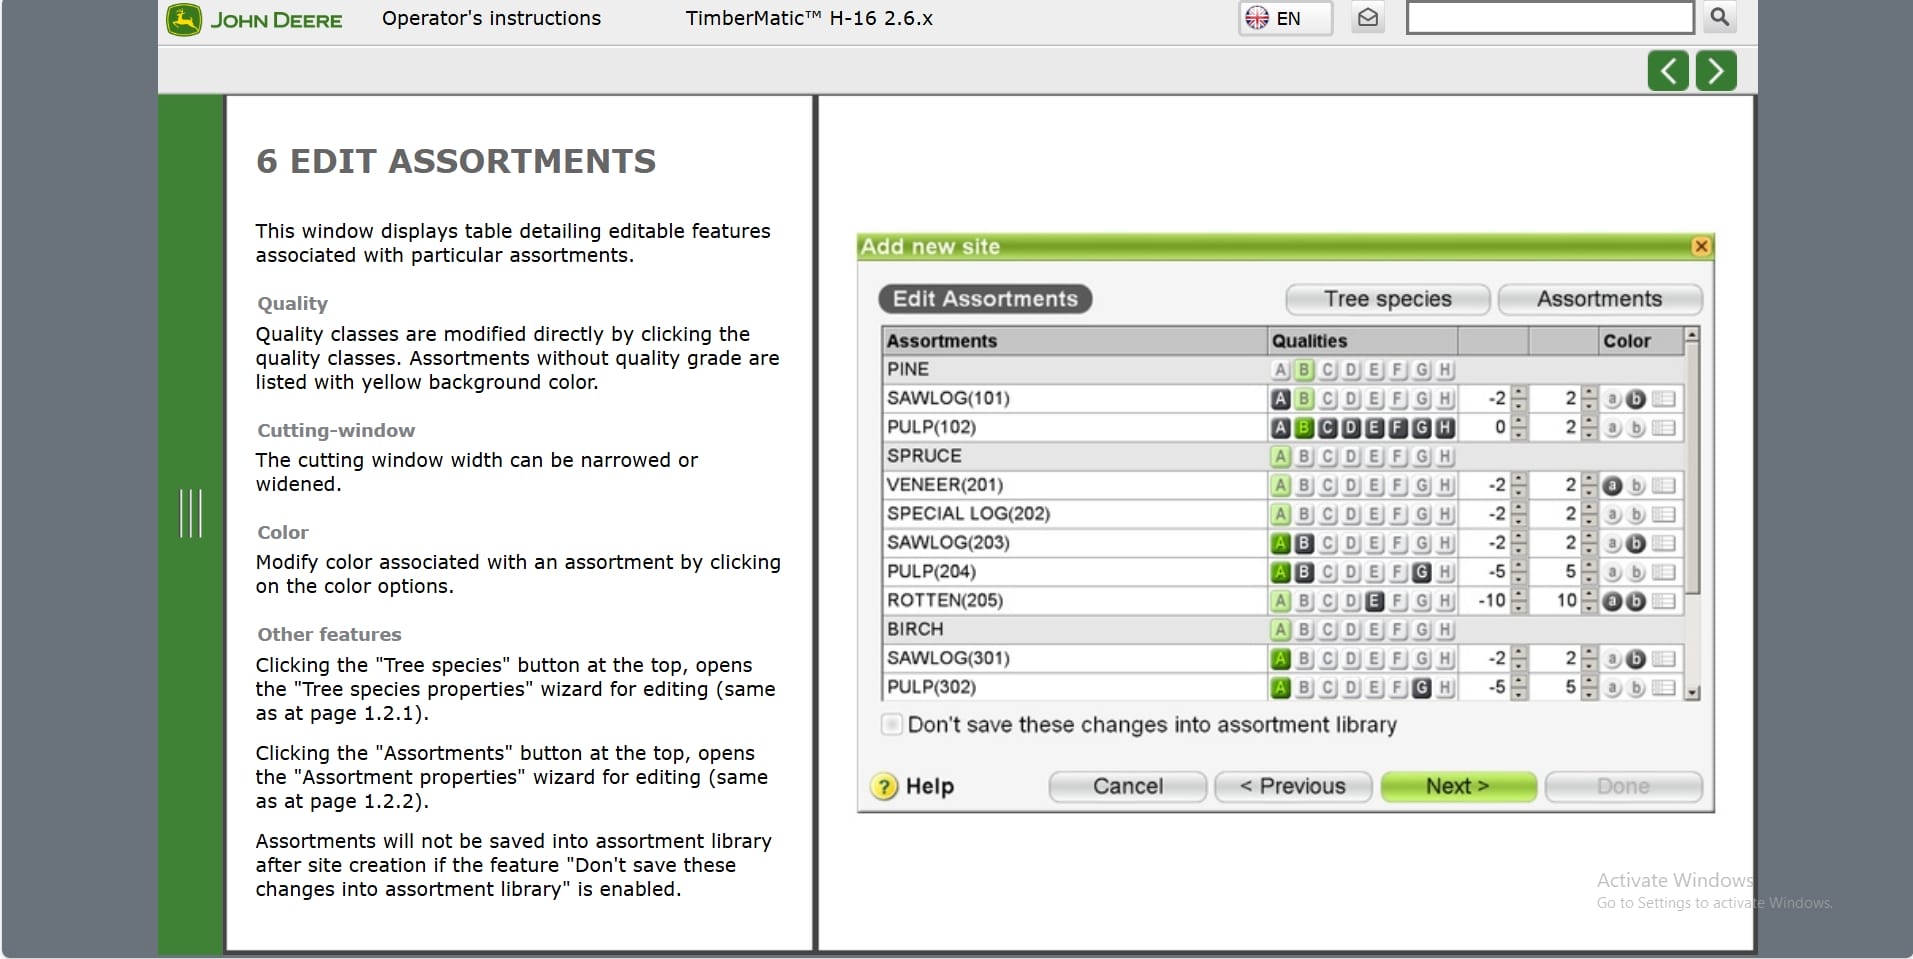Screen dimensions: 1913x959
Task: Open the color grid icon for SAWLOG(301)
Action: [1663, 659]
